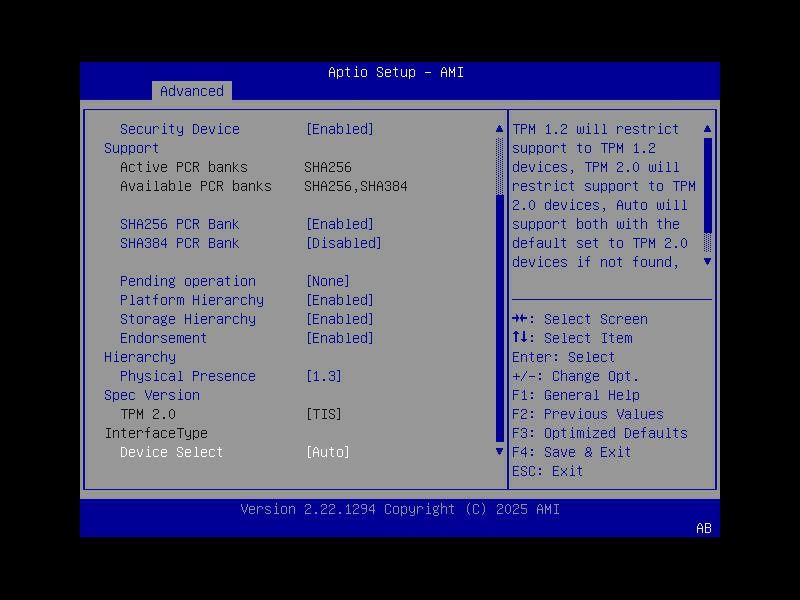Click the Select Item arrows hint
The height and width of the screenshot is (600, 800).
[570, 338]
